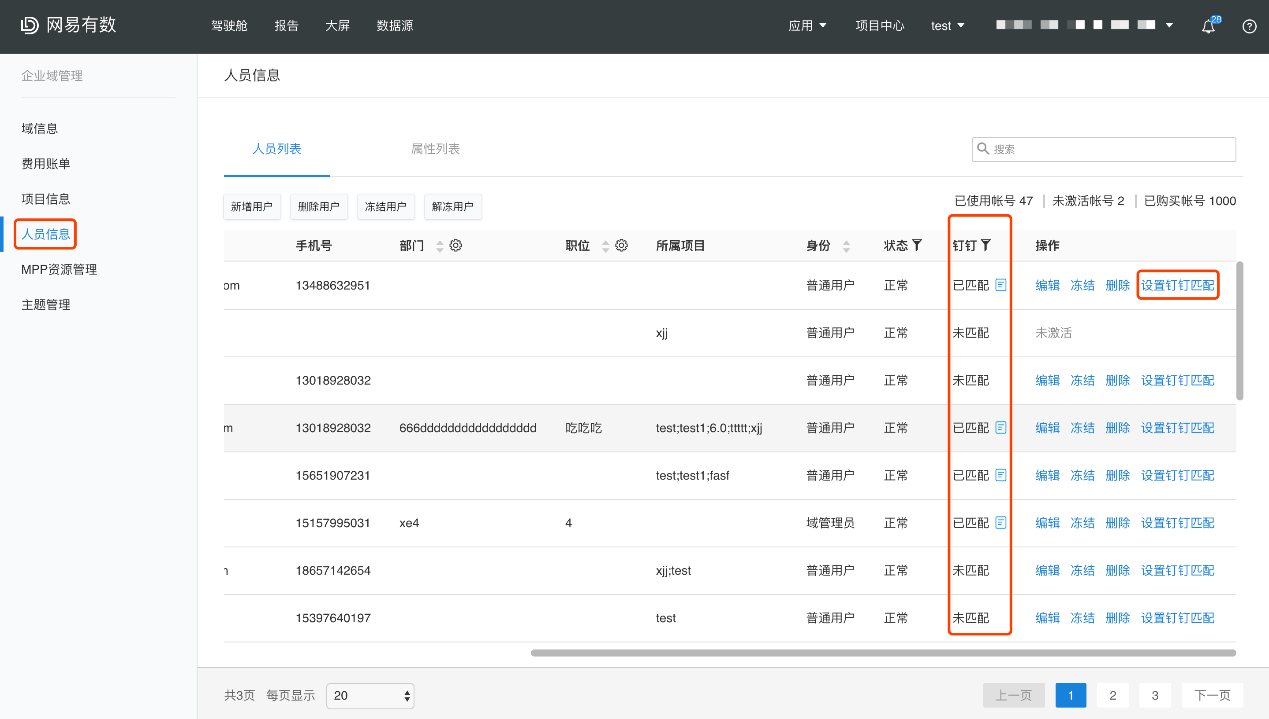Click the xe4 department cell
Viewport: 1269px width, 719px height.
409,523
